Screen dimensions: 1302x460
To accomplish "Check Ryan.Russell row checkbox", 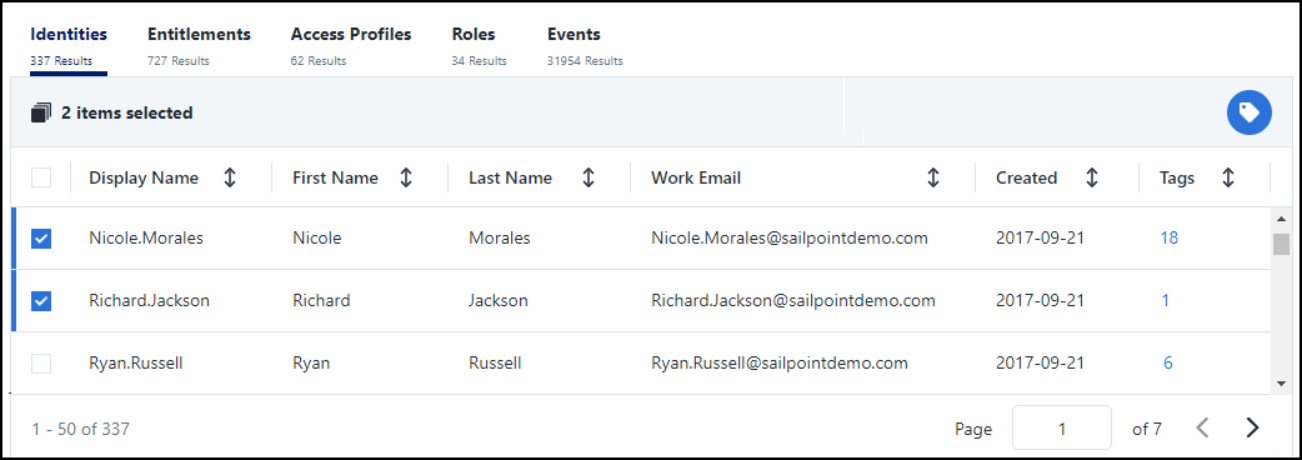I will [41, 363].
